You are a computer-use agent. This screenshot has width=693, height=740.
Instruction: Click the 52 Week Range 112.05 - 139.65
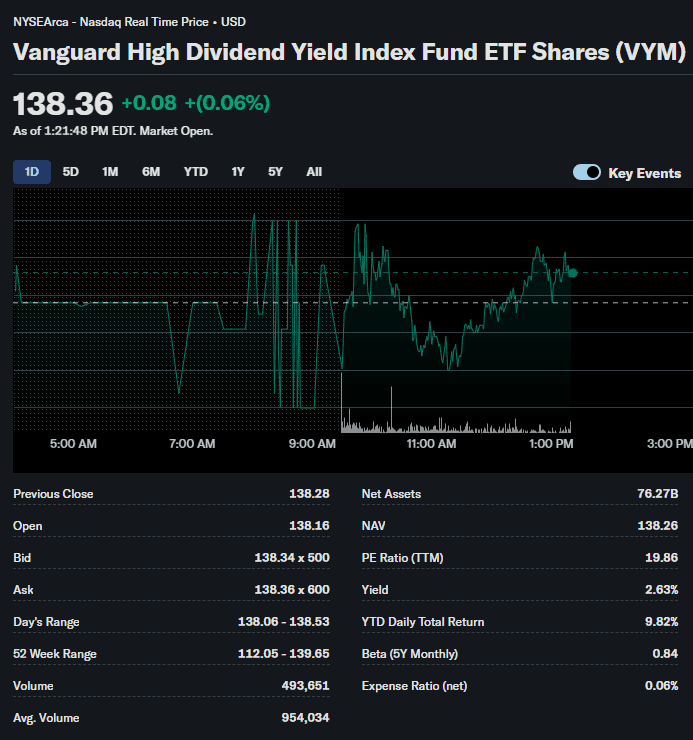point(284,654)
